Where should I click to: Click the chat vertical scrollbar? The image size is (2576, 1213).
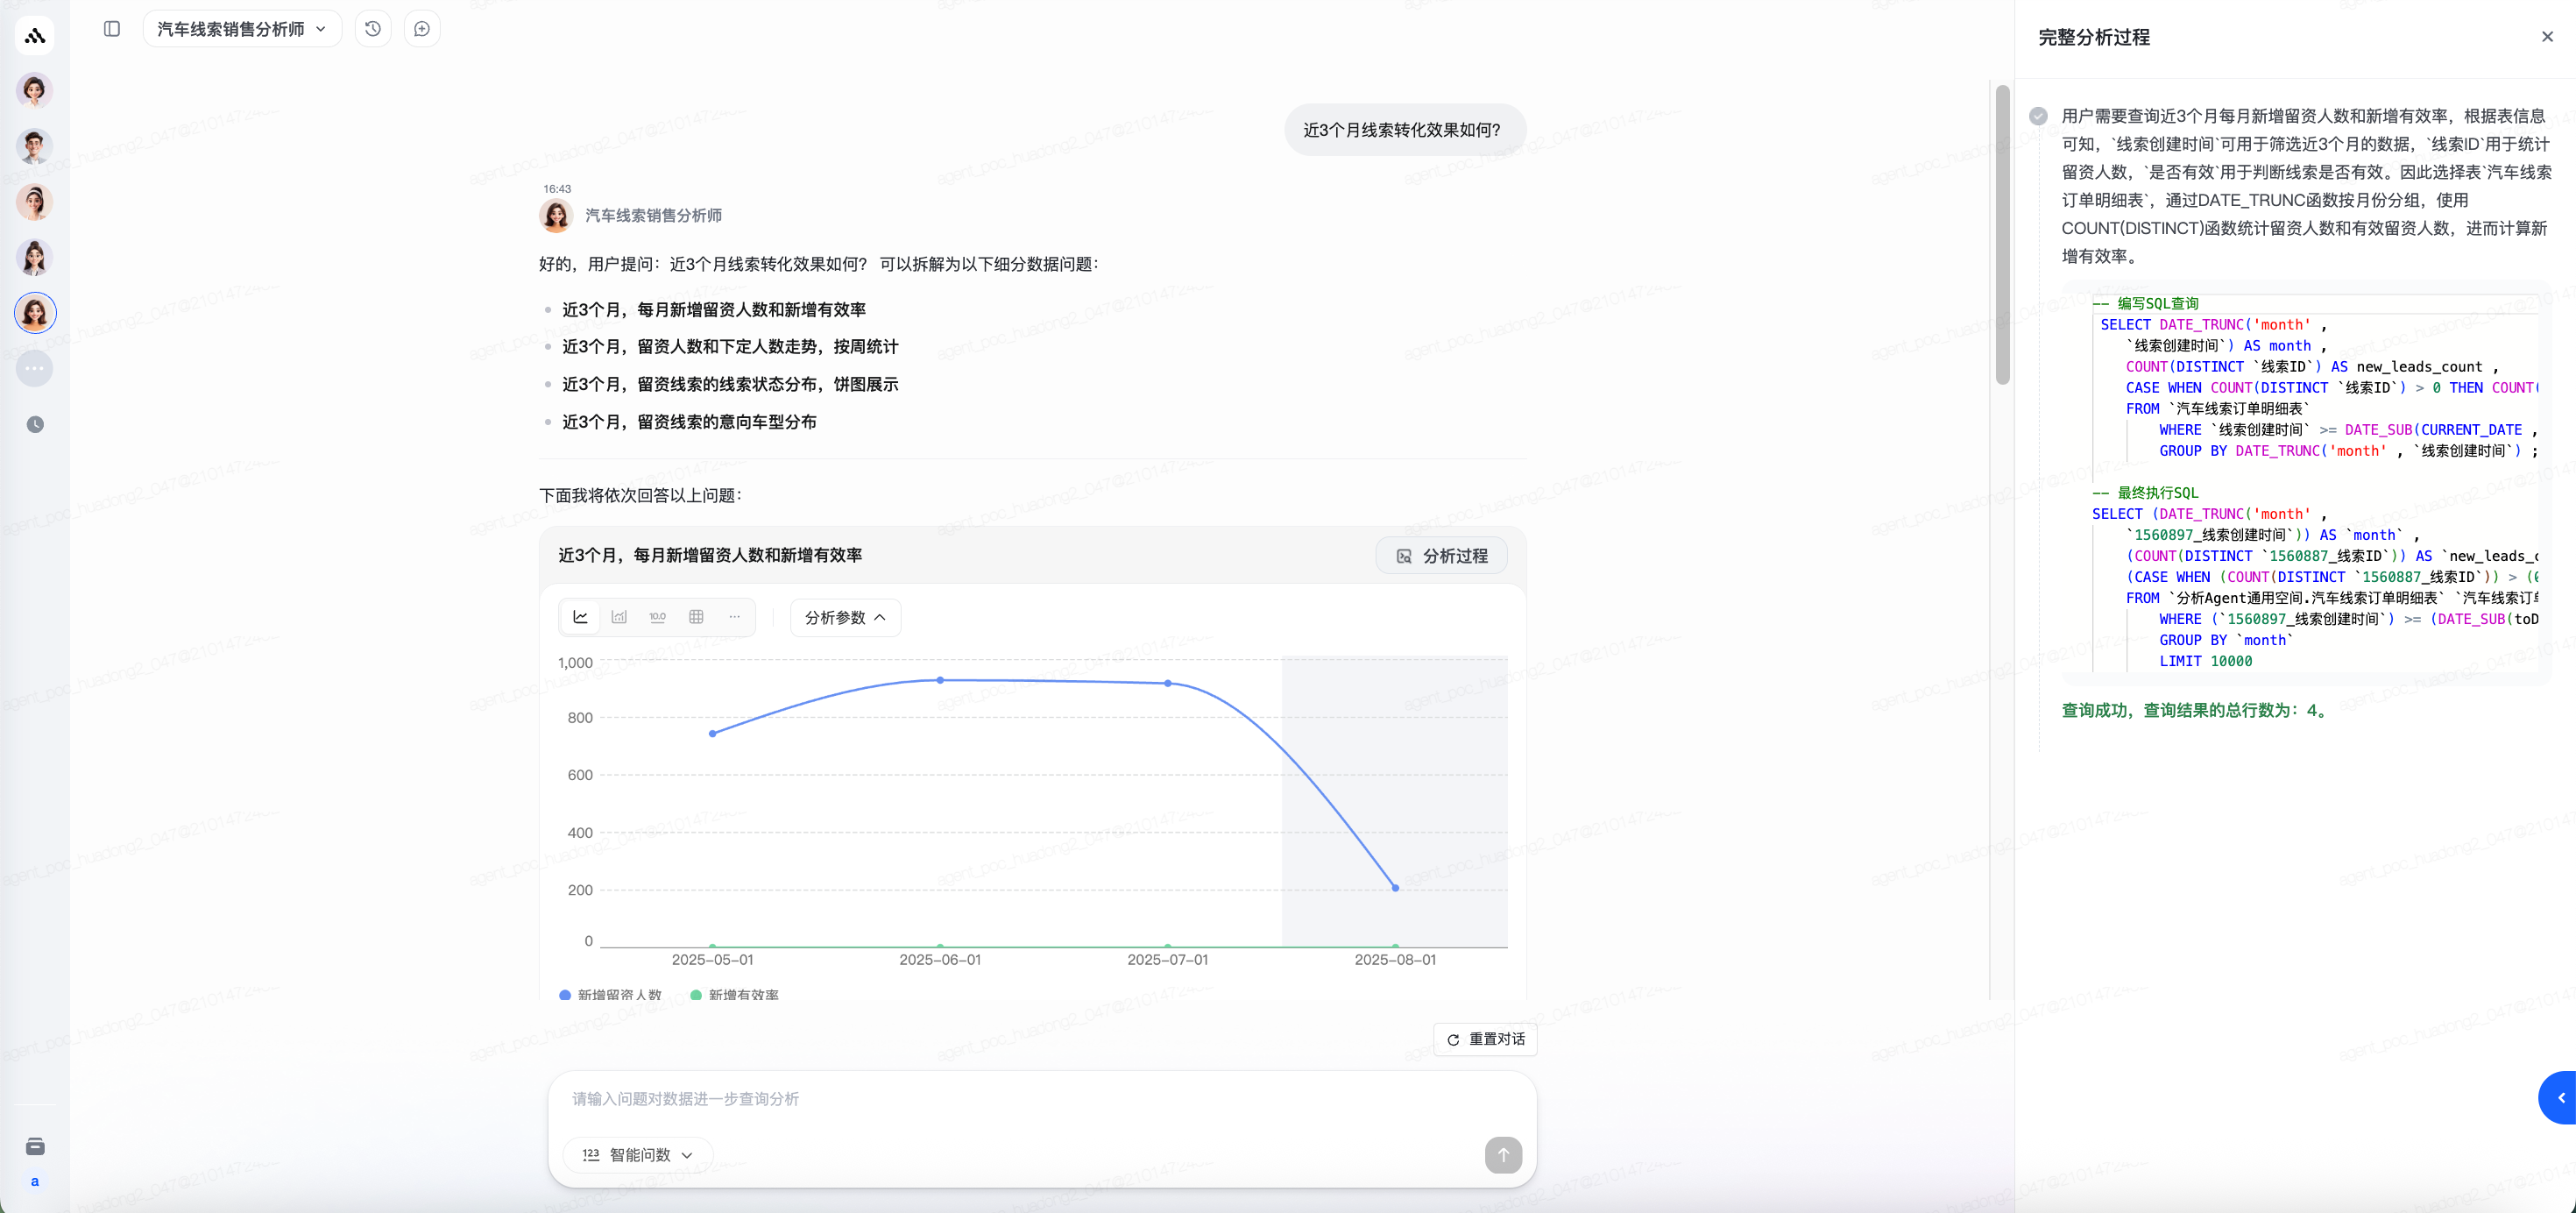[x=2002, y=236]
